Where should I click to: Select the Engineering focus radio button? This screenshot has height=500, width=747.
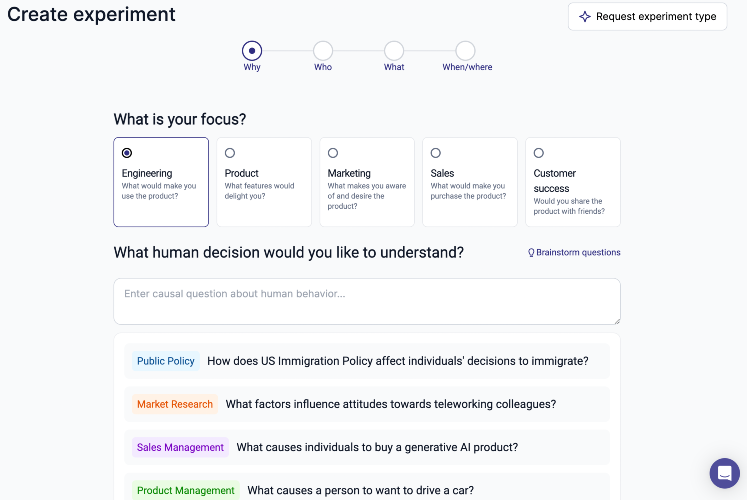pos(127,153)
